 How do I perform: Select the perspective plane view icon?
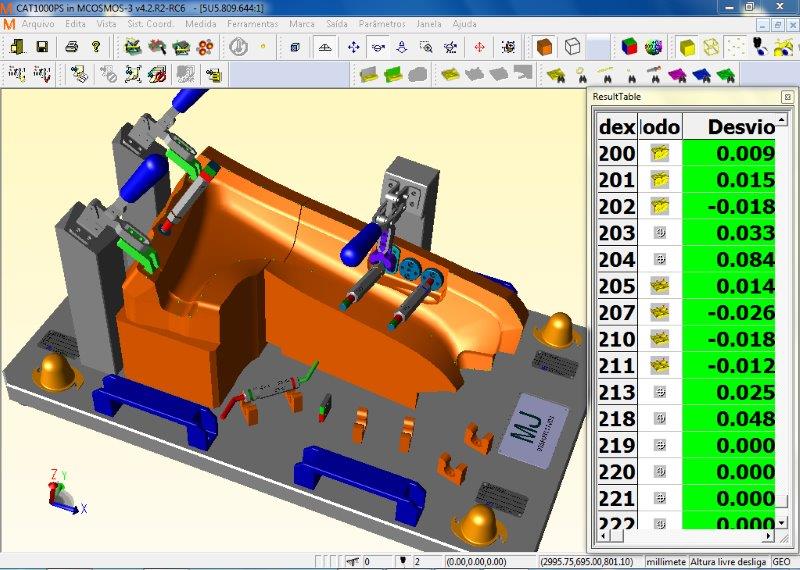point(325,48)
